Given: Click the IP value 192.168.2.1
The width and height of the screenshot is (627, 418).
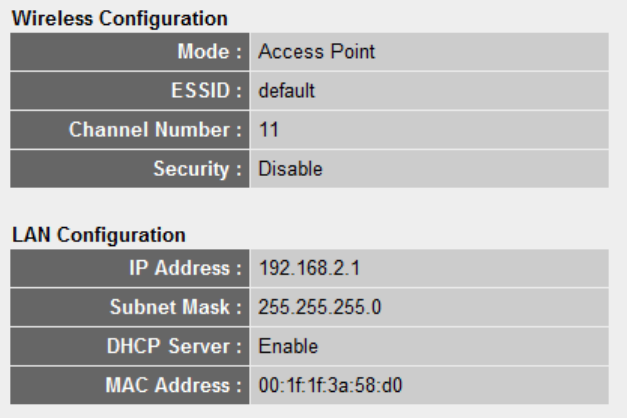Looking at the screenshot, I should (310, 268).
